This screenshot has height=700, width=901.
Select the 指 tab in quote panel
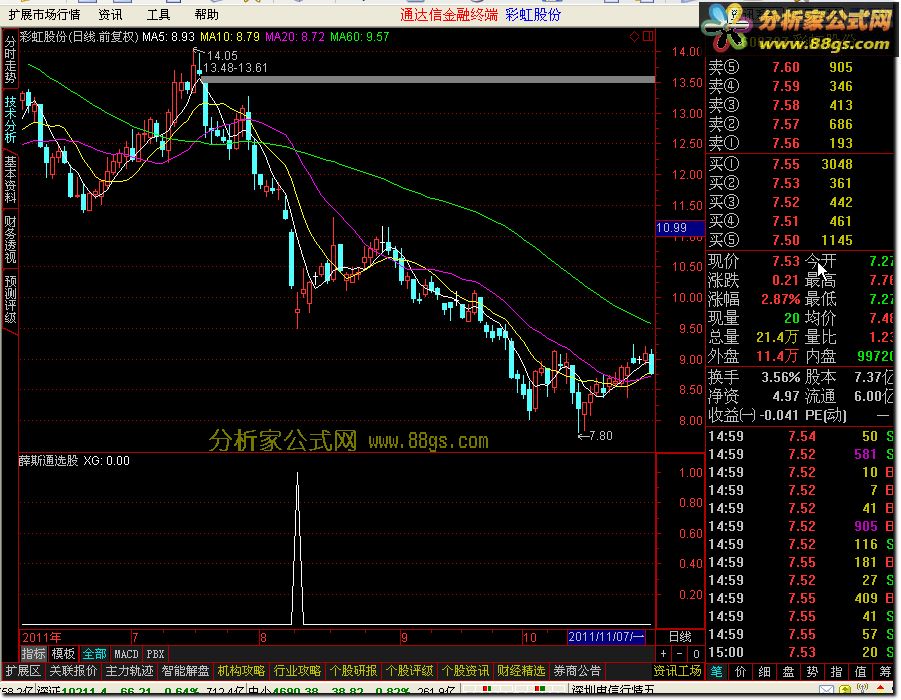[837, 671]
